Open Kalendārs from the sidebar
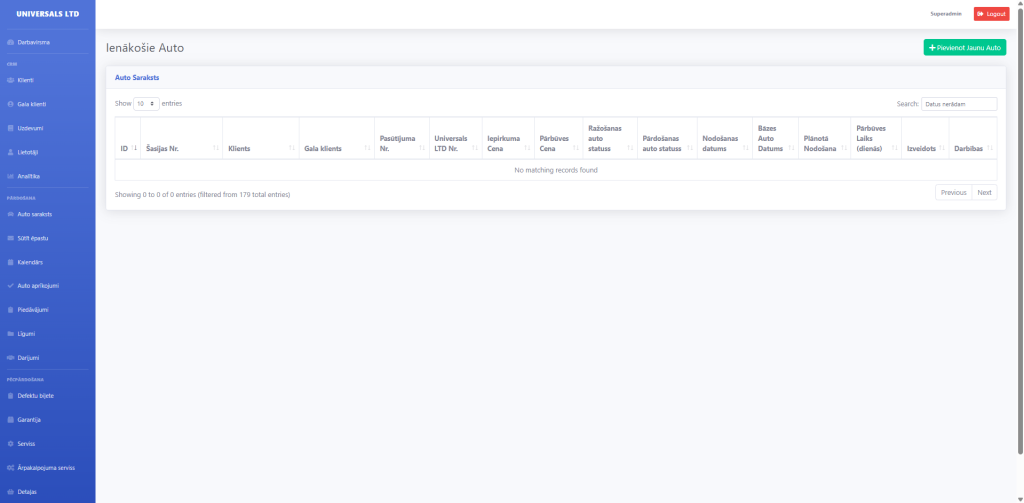Image resolution: width=1024 pixels, height=503 pixels. [x=10, y=262]
